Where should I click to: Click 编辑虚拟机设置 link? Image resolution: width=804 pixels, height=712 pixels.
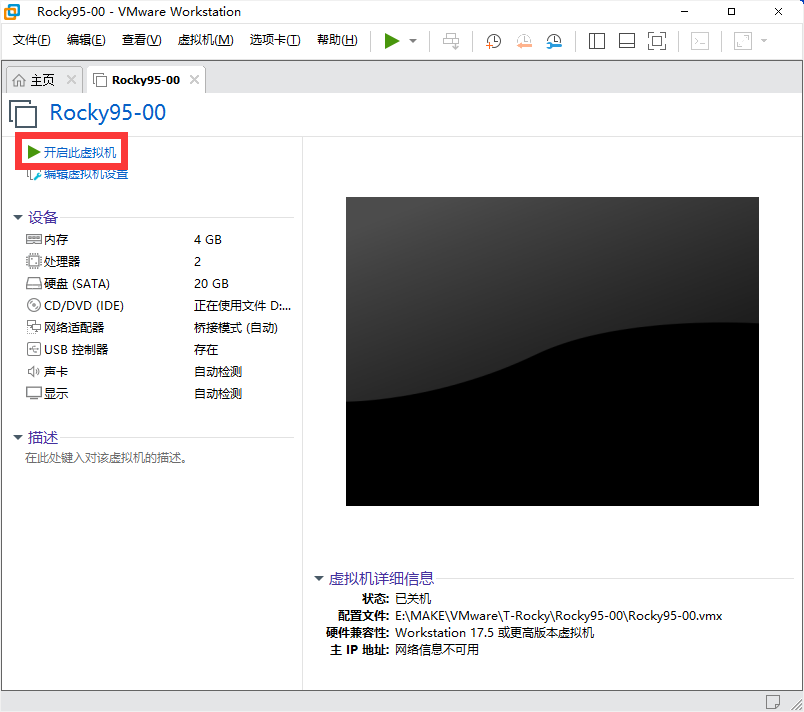(x=85, y=175)
